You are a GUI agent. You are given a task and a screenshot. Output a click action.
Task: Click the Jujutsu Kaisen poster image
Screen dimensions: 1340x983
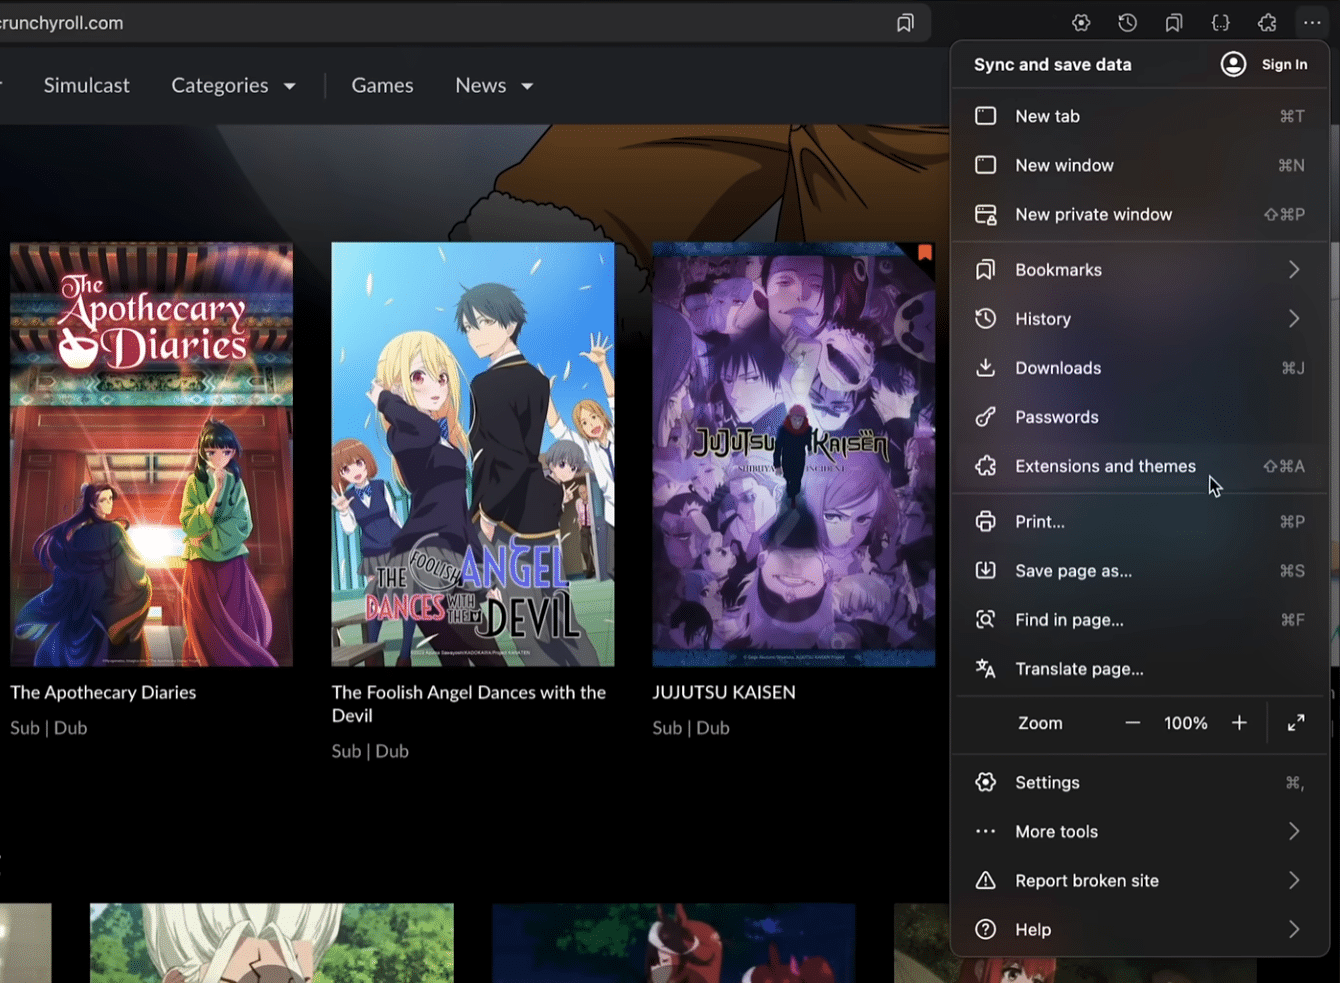coord(794,454)
